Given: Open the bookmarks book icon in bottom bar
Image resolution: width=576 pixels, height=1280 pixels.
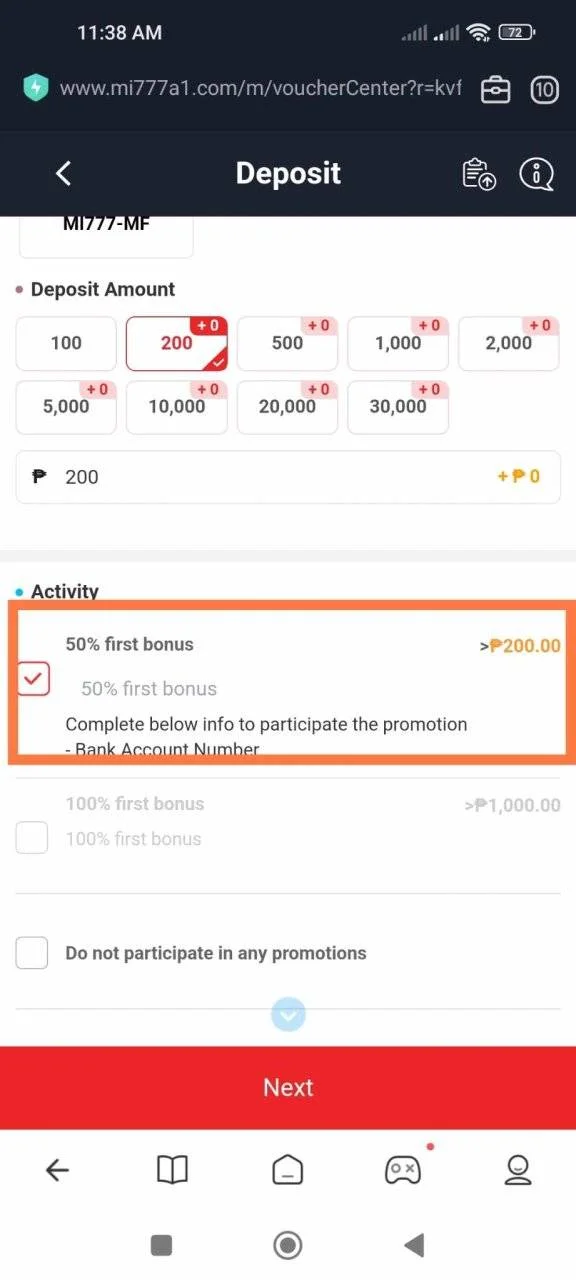Looking at the screenshot, I should pos(173,1169).
